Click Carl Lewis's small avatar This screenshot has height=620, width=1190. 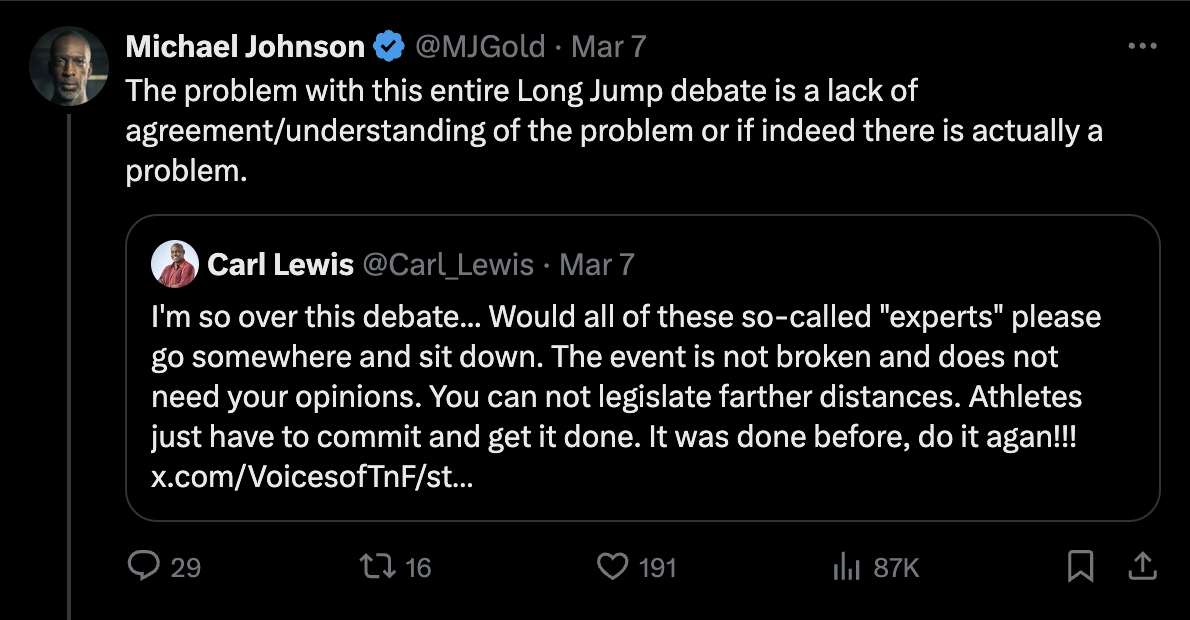coord(174,265)
